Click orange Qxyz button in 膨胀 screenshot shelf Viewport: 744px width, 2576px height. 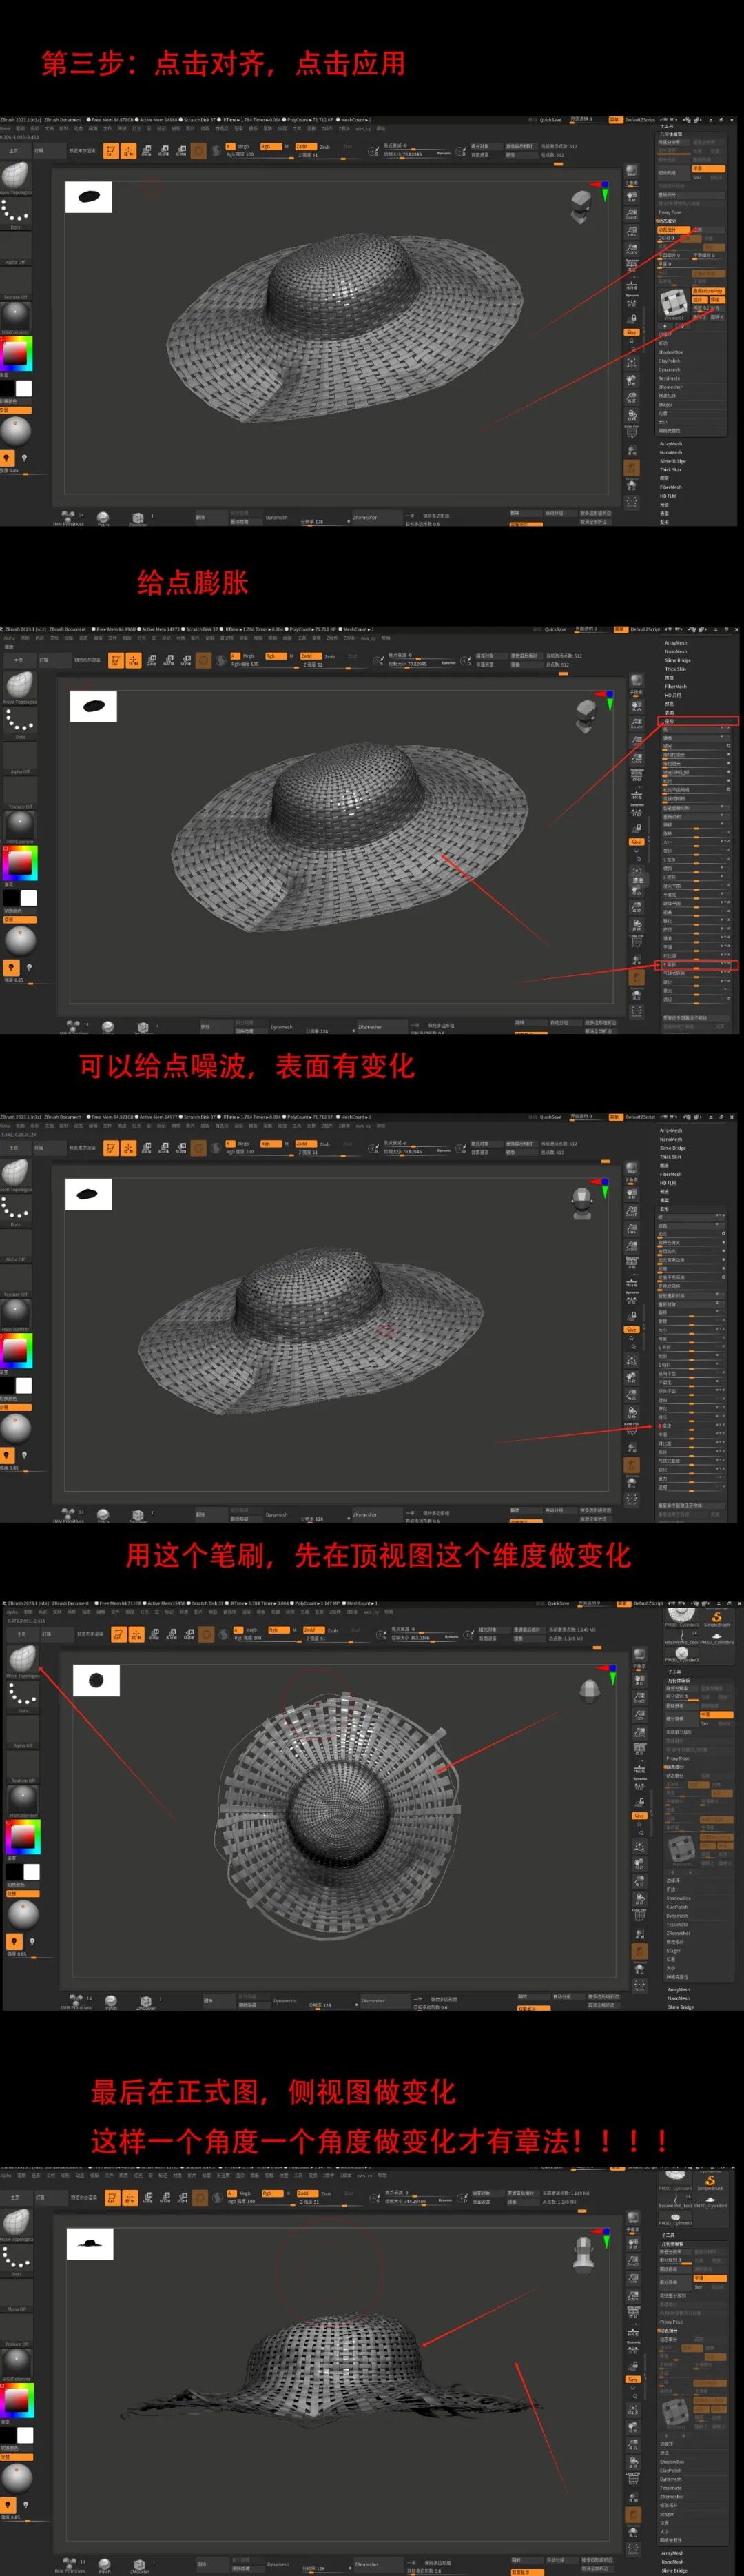tap(636, 842)
